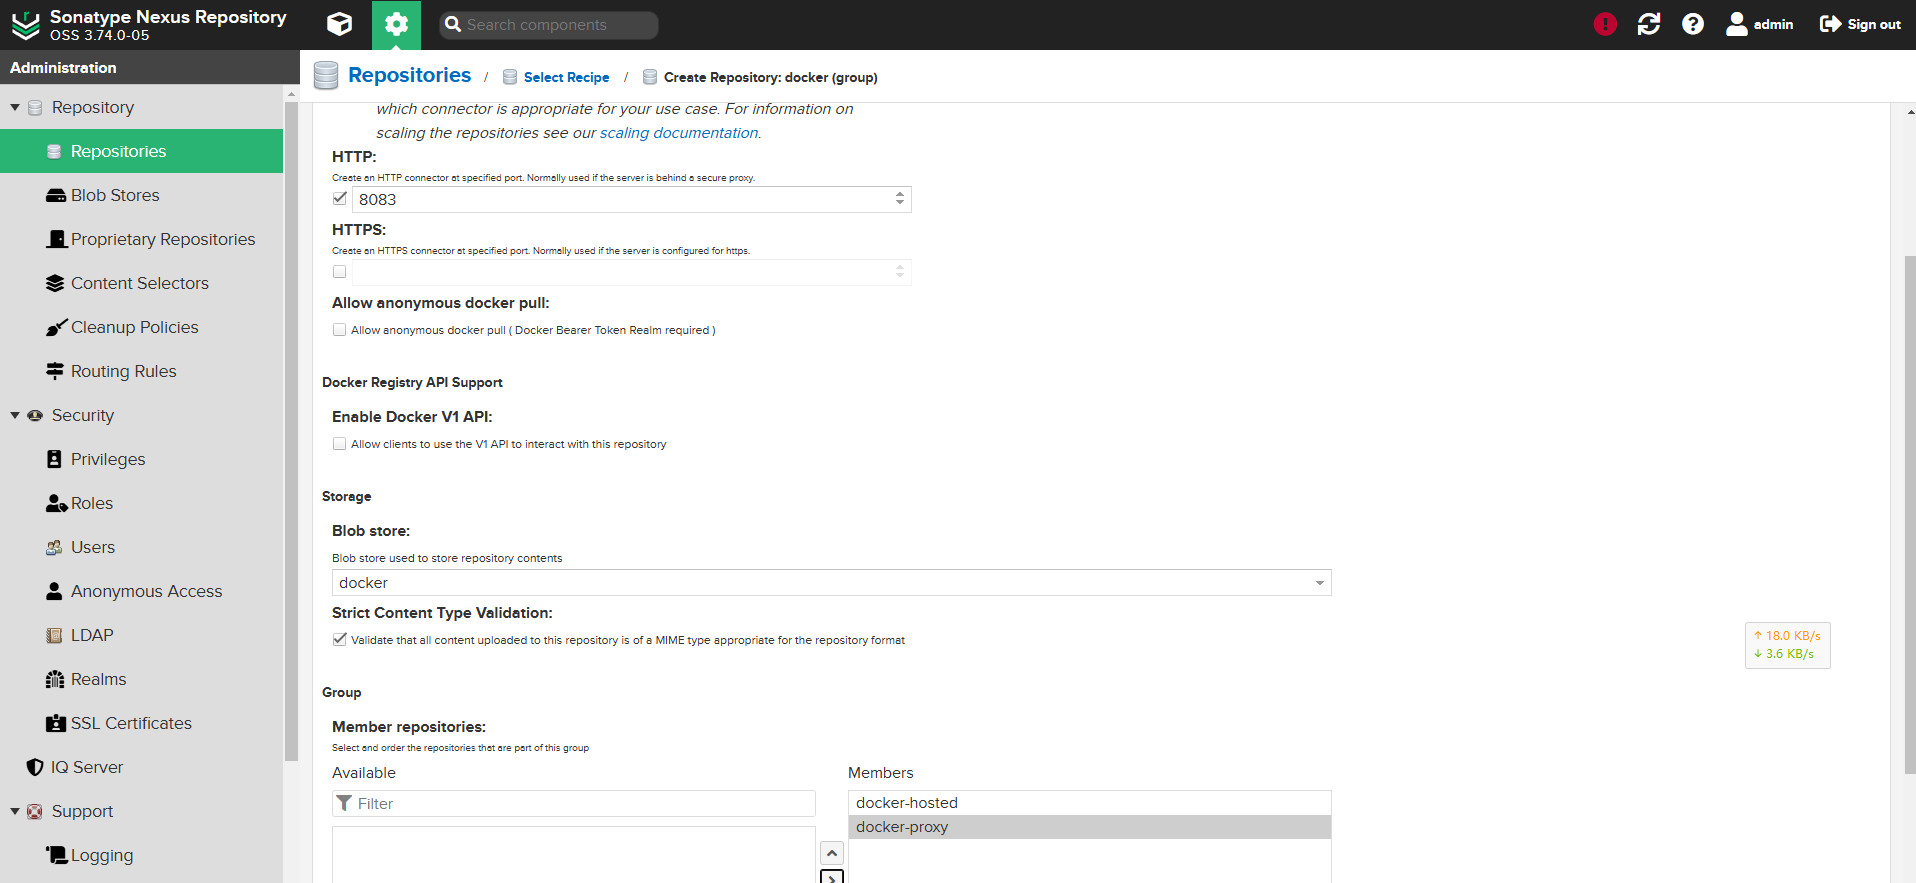Select docker-hosted in Members list
Image resolution: width=1916 pixels, height=883 pixels.
click(1090, 803)
